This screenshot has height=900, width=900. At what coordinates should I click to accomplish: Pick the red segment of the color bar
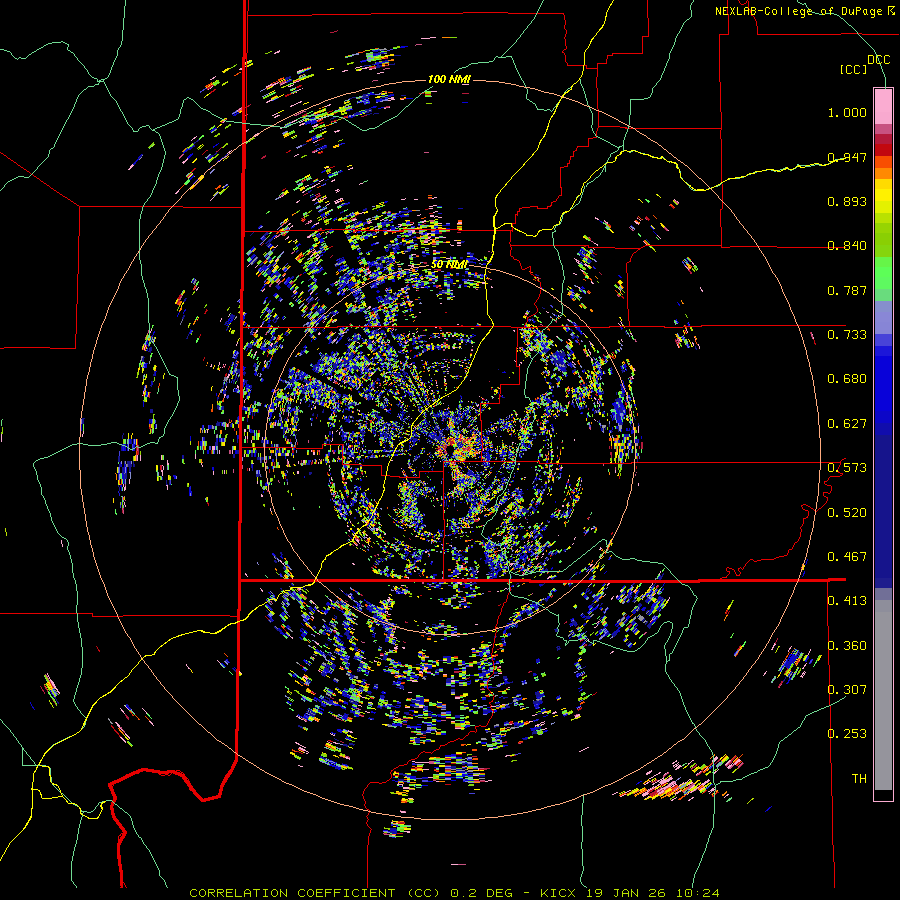[883, 149]
